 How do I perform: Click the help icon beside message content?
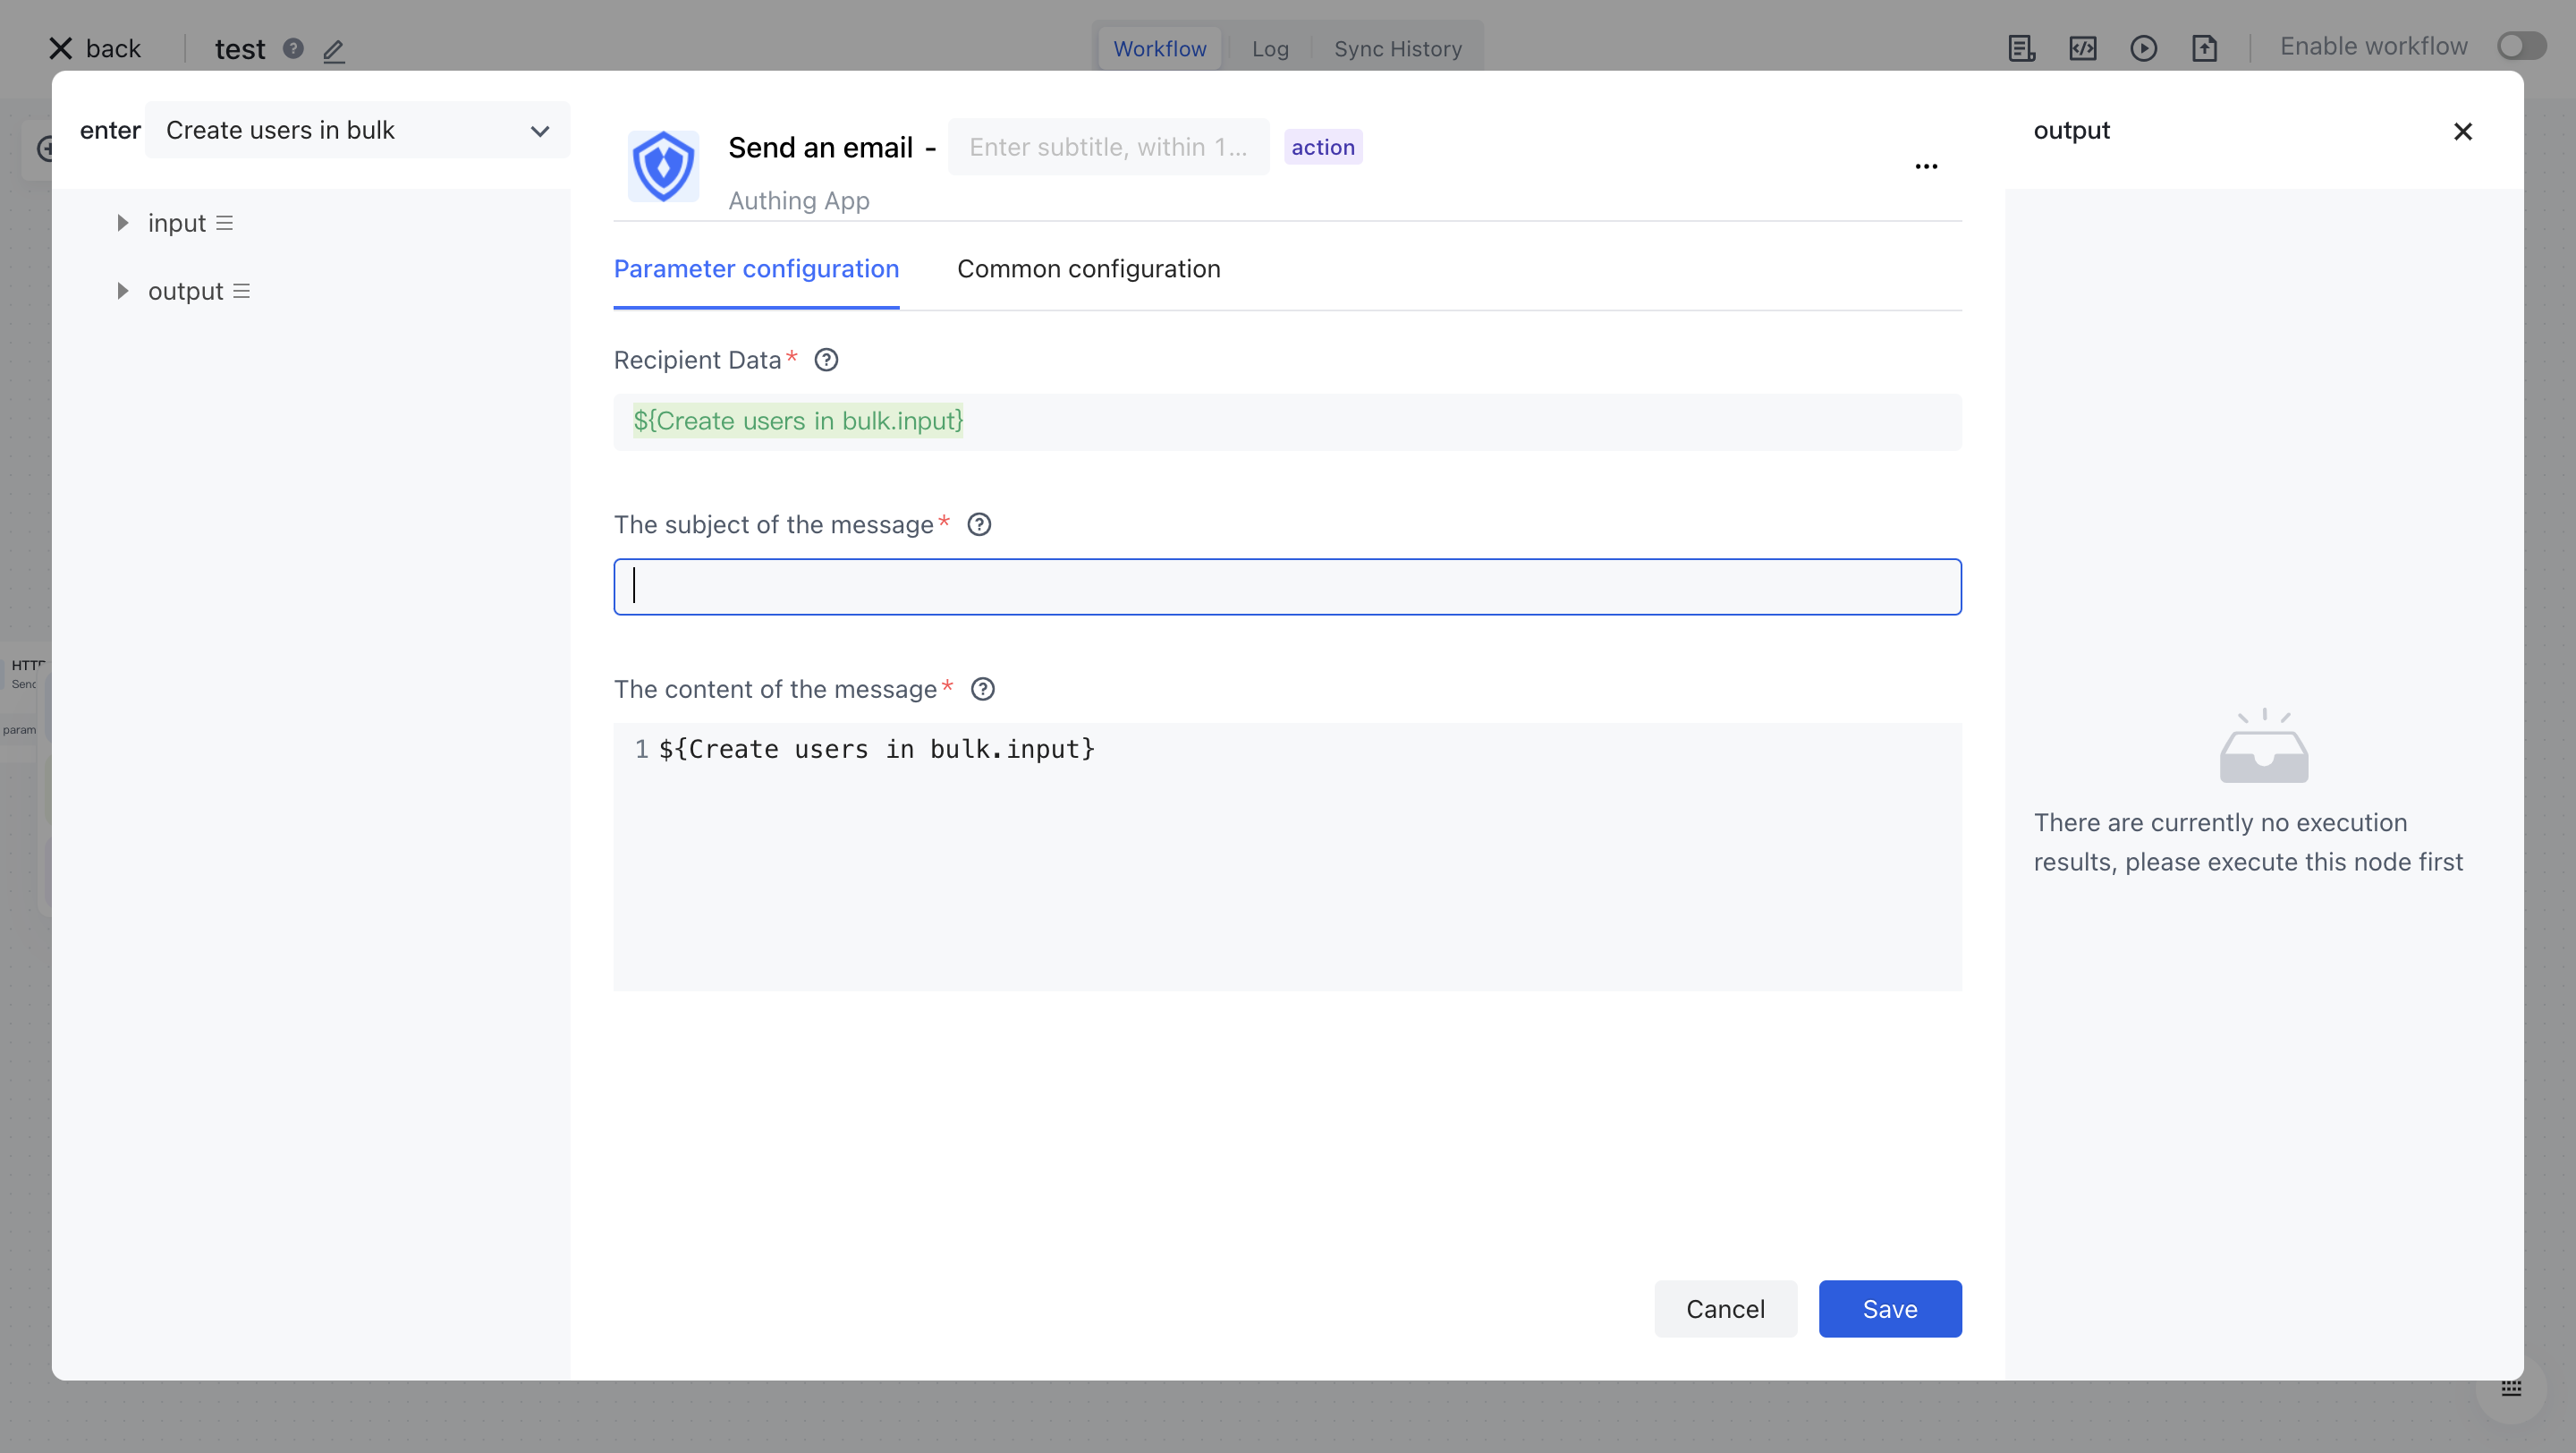(x=983, y=690)
